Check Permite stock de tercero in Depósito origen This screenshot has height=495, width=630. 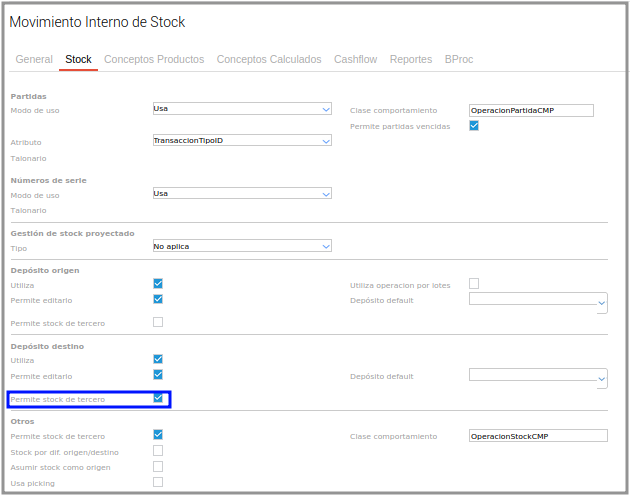point(158,322)
